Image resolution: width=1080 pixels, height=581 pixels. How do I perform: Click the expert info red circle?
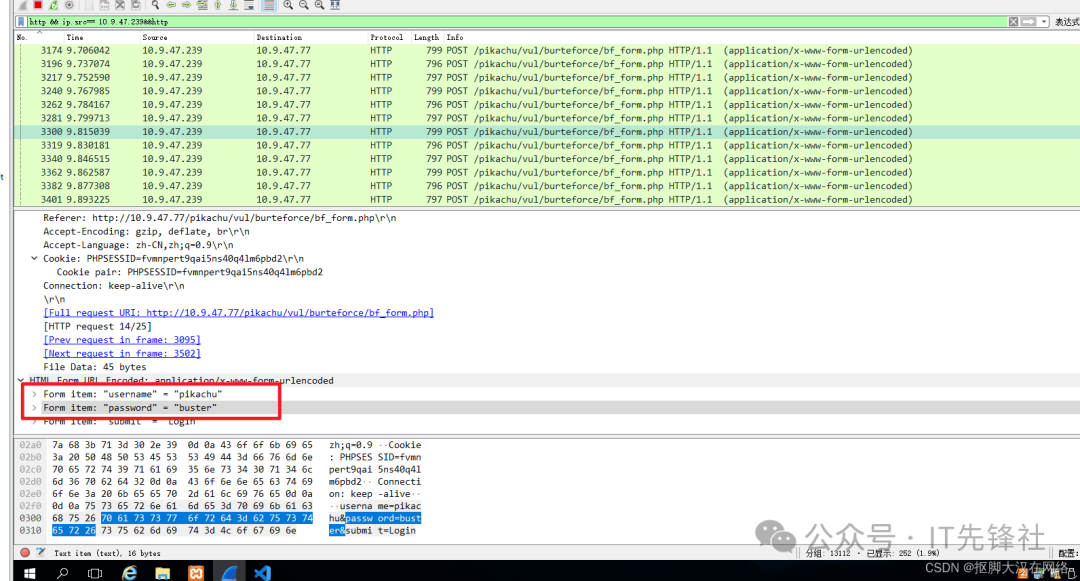tap(25, 552)
